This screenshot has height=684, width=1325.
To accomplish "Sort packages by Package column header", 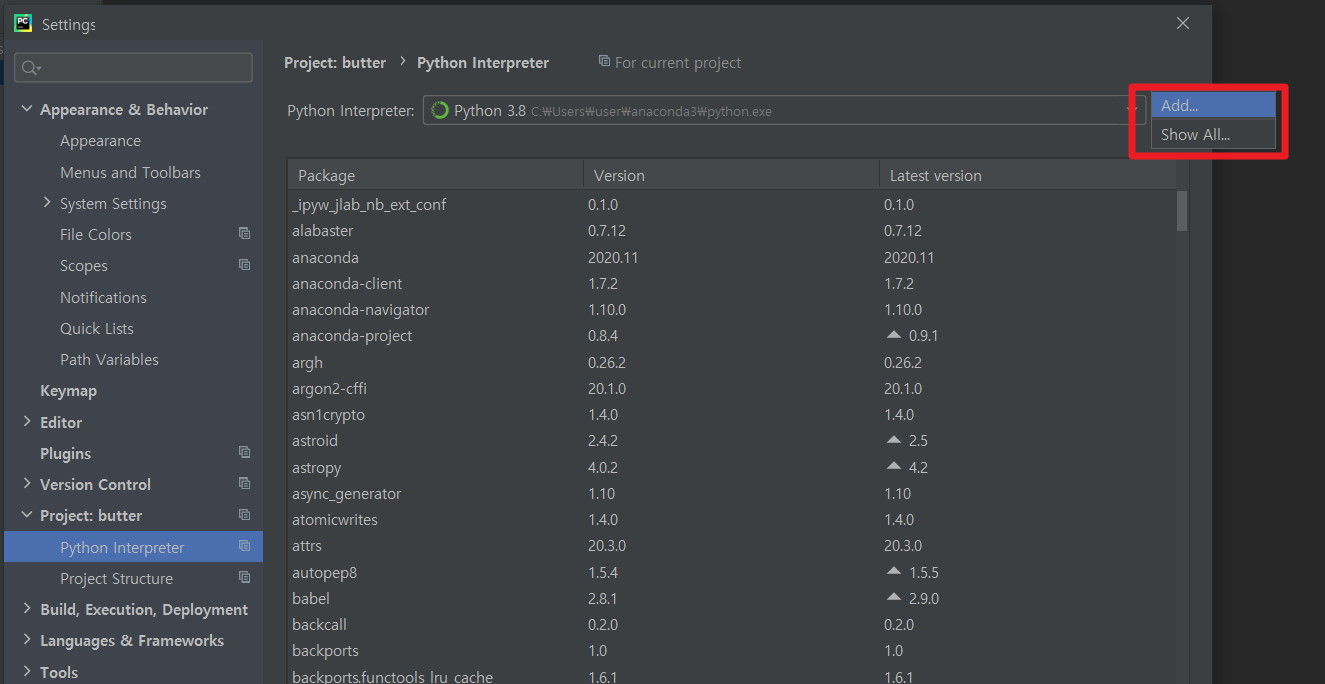I will (x=435, y=175).
